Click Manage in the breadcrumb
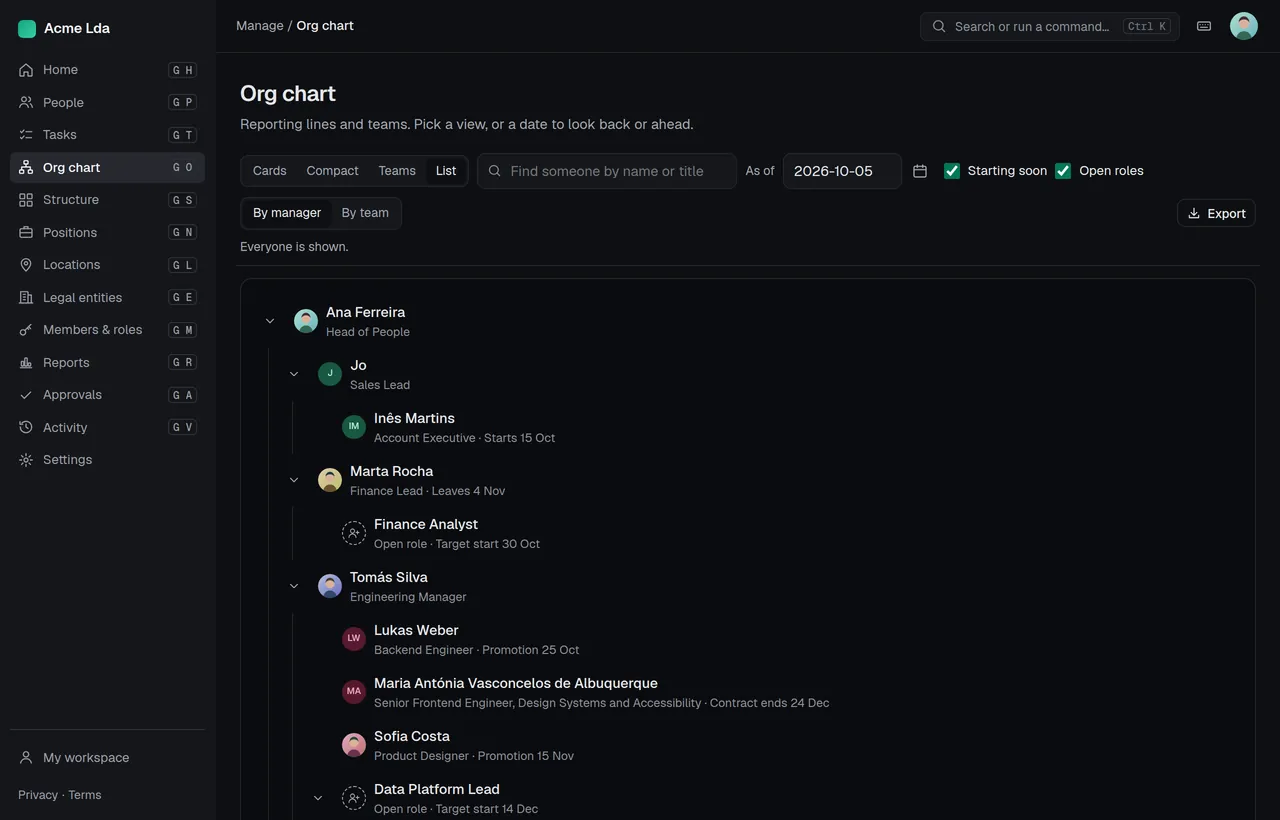The image size is (1280, 820). tap(260, 26)
